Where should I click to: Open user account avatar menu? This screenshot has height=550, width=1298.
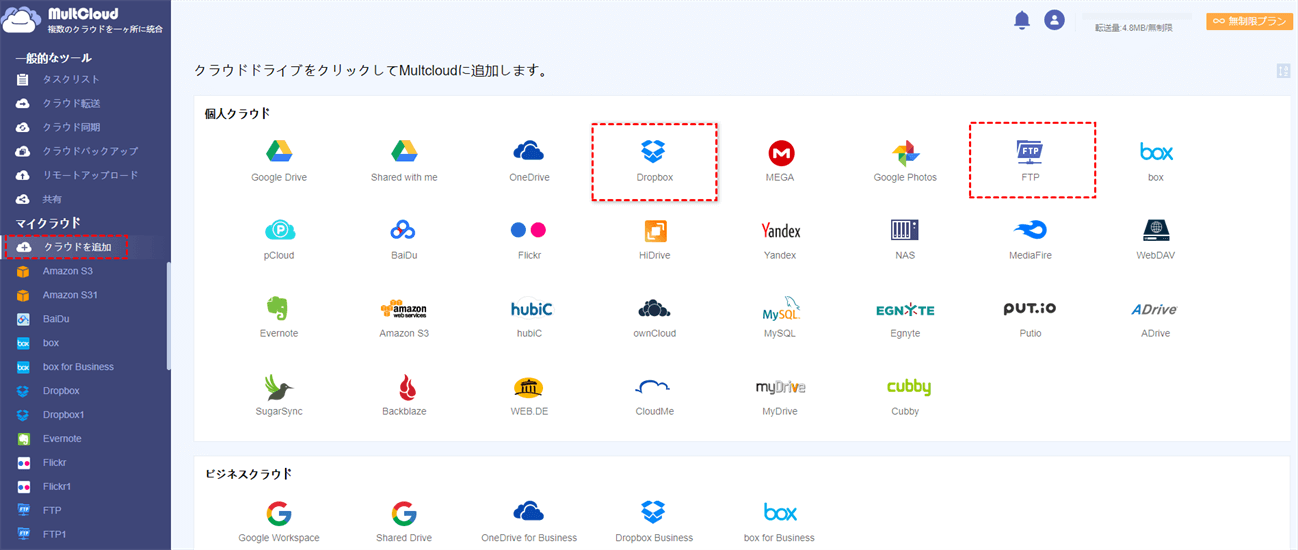[1054, 20]
